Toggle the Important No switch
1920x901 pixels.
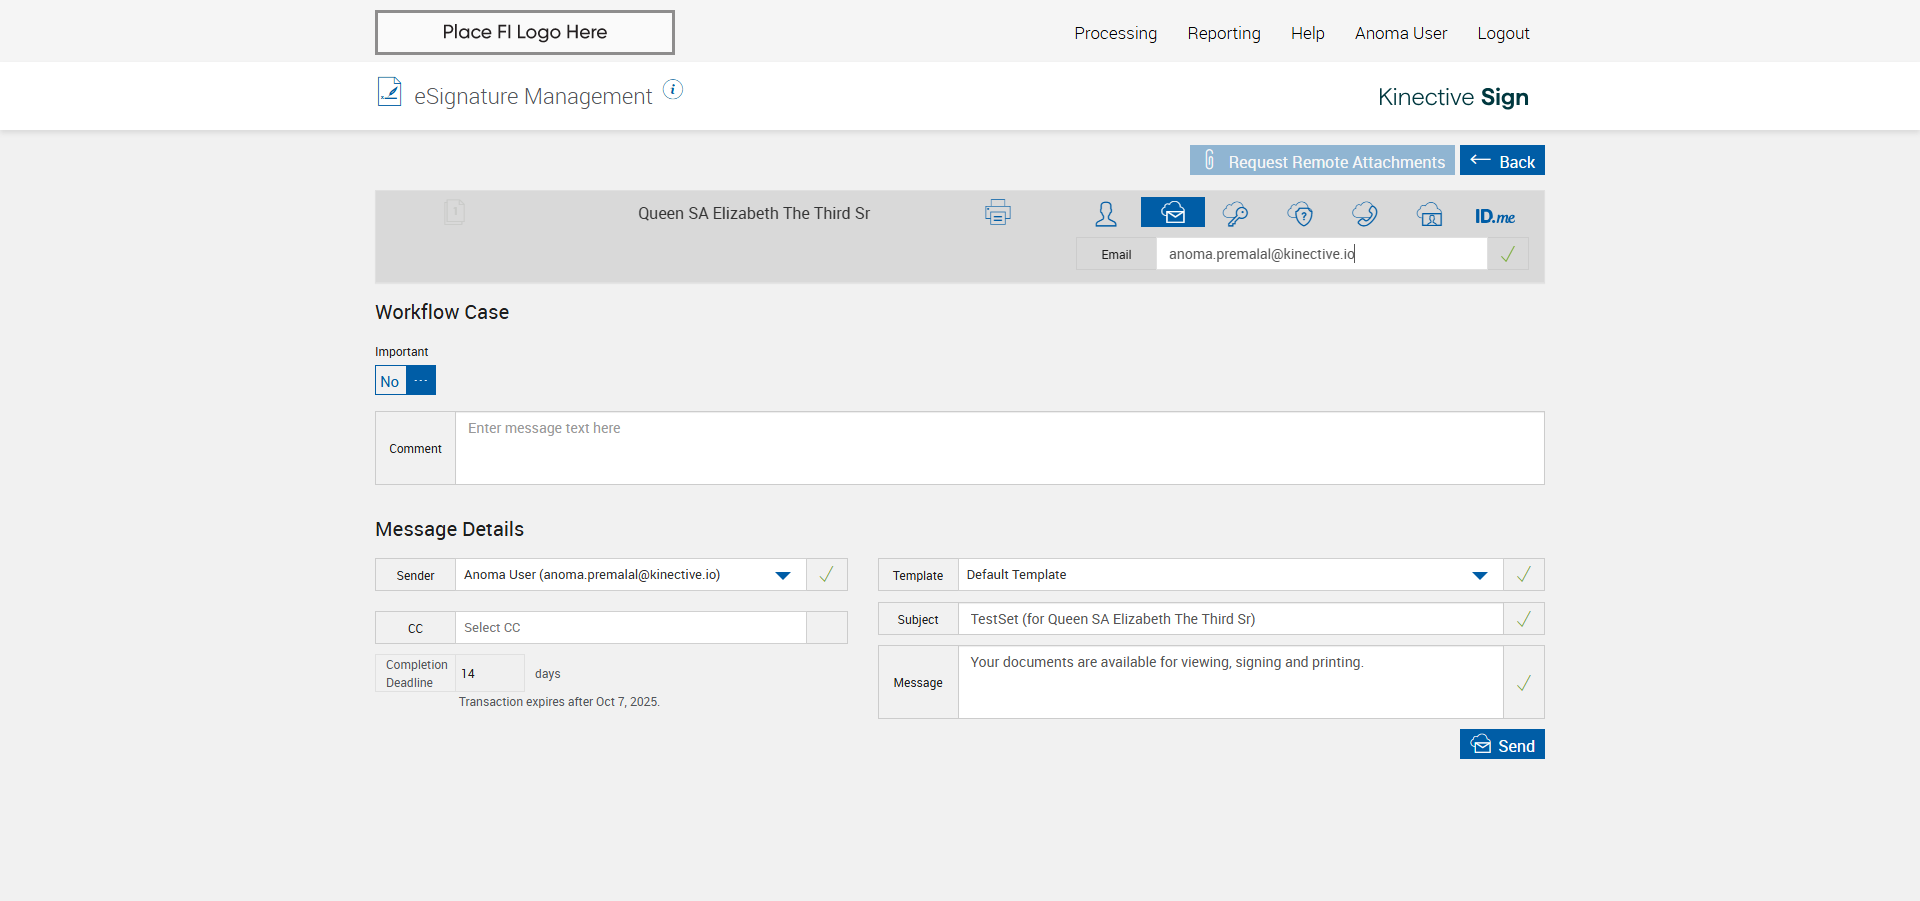[x=405, y=380]
